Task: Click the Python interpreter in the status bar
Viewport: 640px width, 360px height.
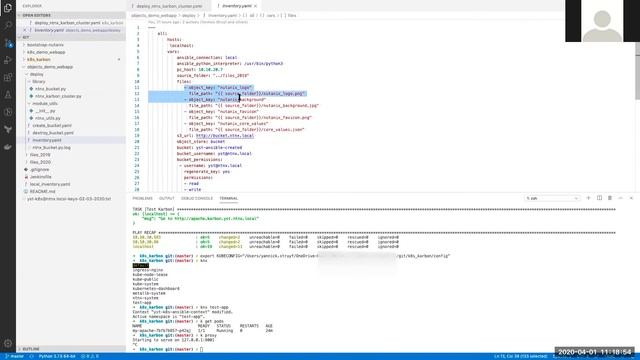Action: [57, 356]
